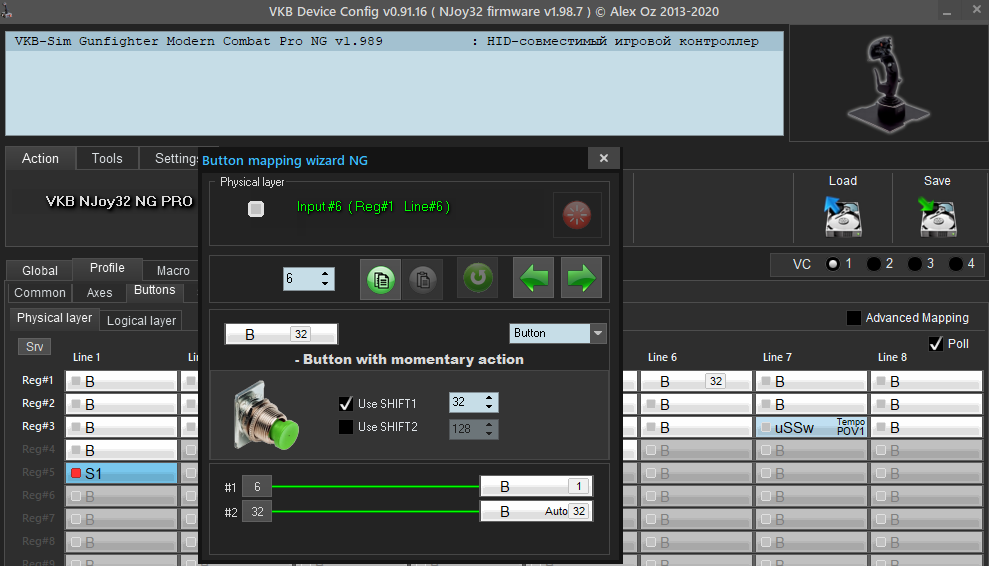Click the Srv button
This screenshot has width=989, height=566.
pos(35,346)
